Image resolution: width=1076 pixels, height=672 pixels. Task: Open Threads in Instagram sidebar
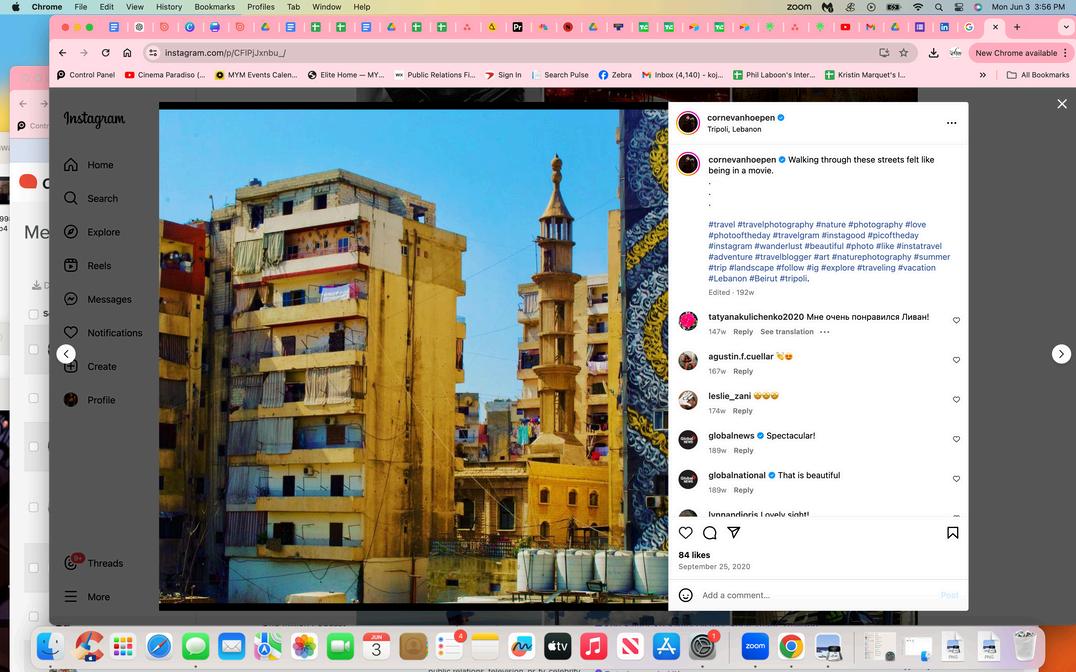93,563
